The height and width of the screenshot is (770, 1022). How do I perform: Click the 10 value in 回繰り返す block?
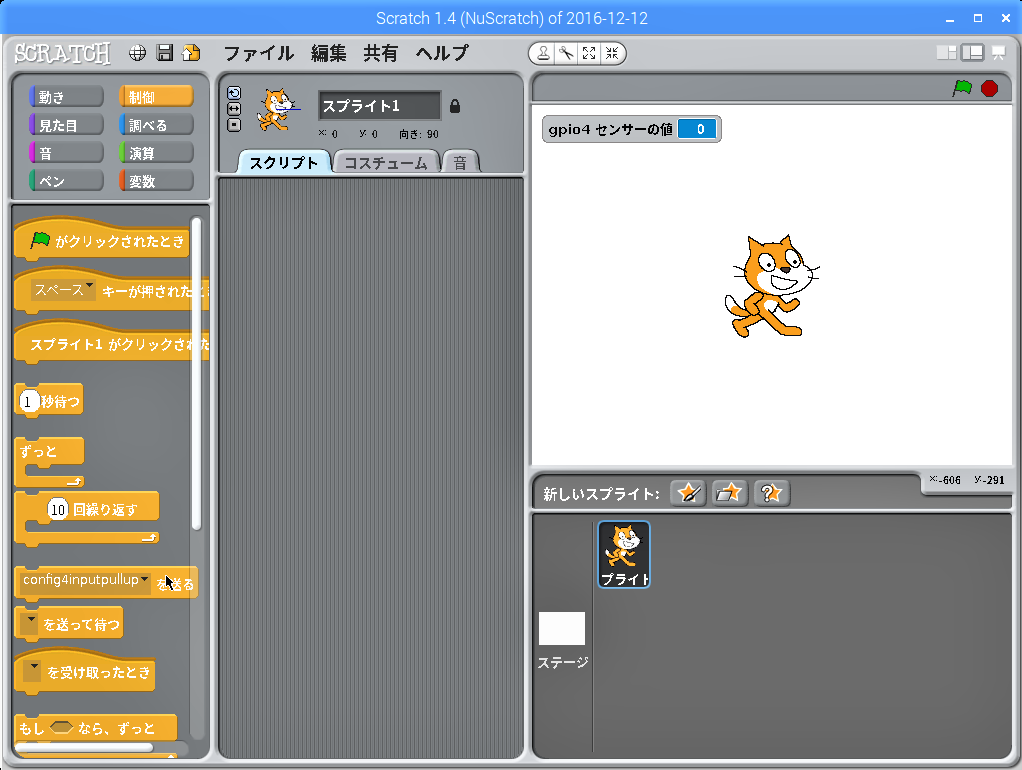point(58,509)
